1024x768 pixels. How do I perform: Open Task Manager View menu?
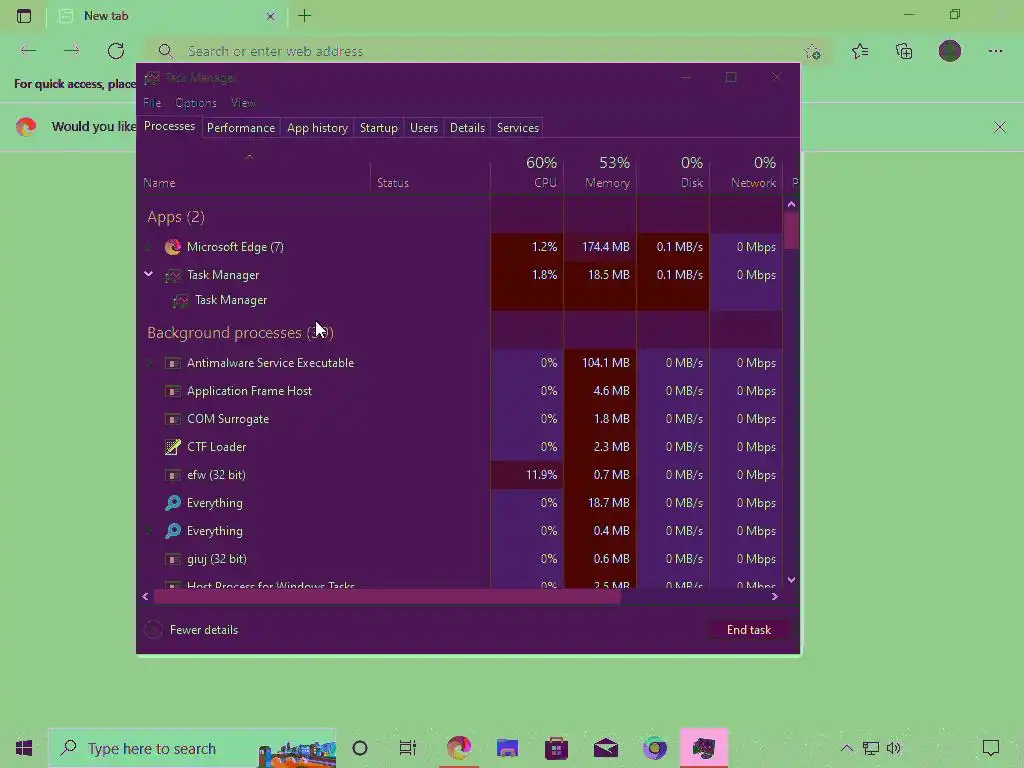point(244,103)
